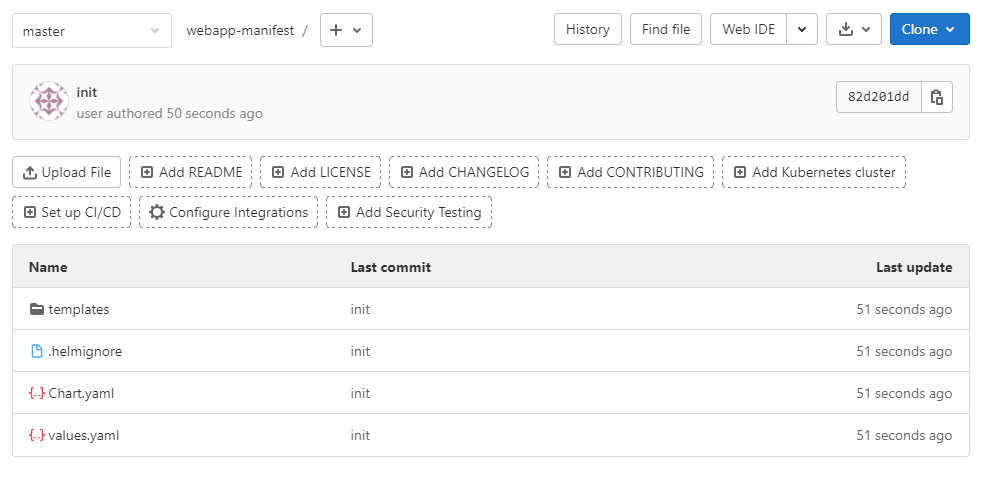
Task: Expand the plus add-file dropdown
Action: [x=346, y=30]
